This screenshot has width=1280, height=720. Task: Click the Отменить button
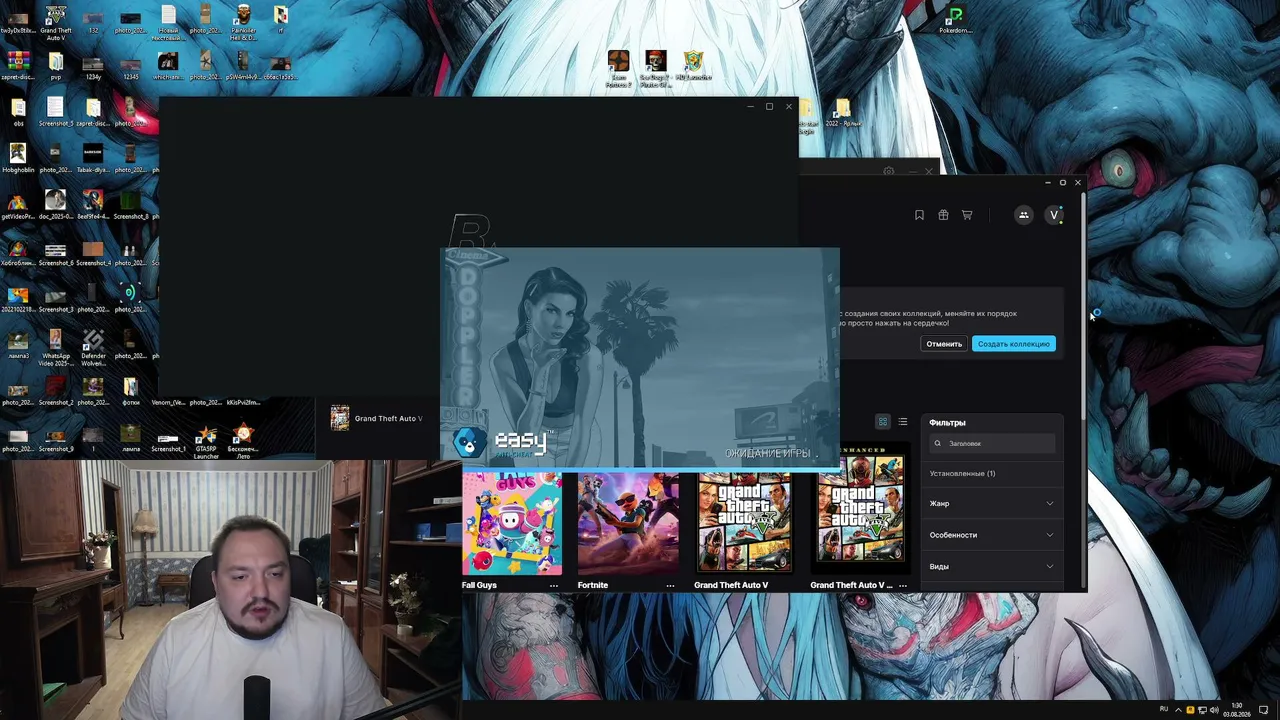click(x=944, y=344)
